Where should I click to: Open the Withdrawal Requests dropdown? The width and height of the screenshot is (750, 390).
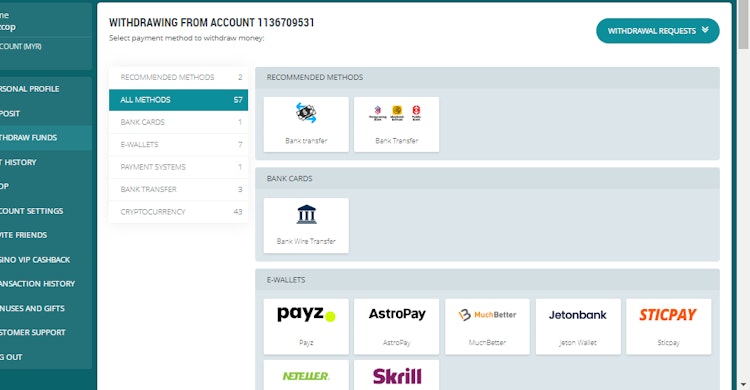click(658, 31)
